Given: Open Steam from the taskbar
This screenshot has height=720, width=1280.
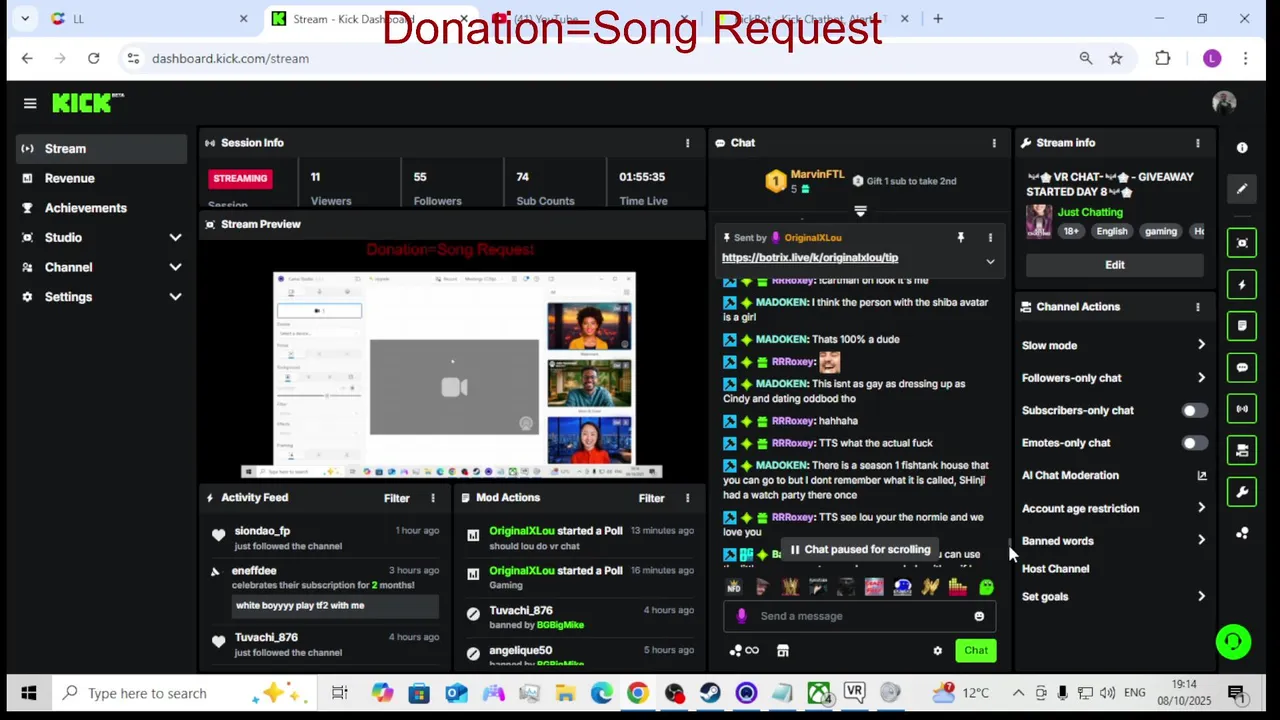Looking at the screenshot, I should pyautogui.click(x=710, y=693).
